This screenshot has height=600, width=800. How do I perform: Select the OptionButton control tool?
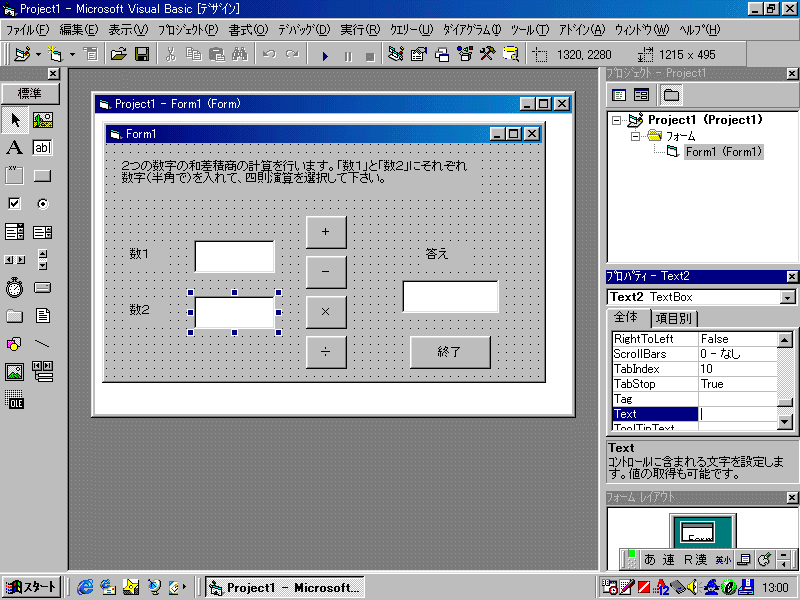(43, 204)
